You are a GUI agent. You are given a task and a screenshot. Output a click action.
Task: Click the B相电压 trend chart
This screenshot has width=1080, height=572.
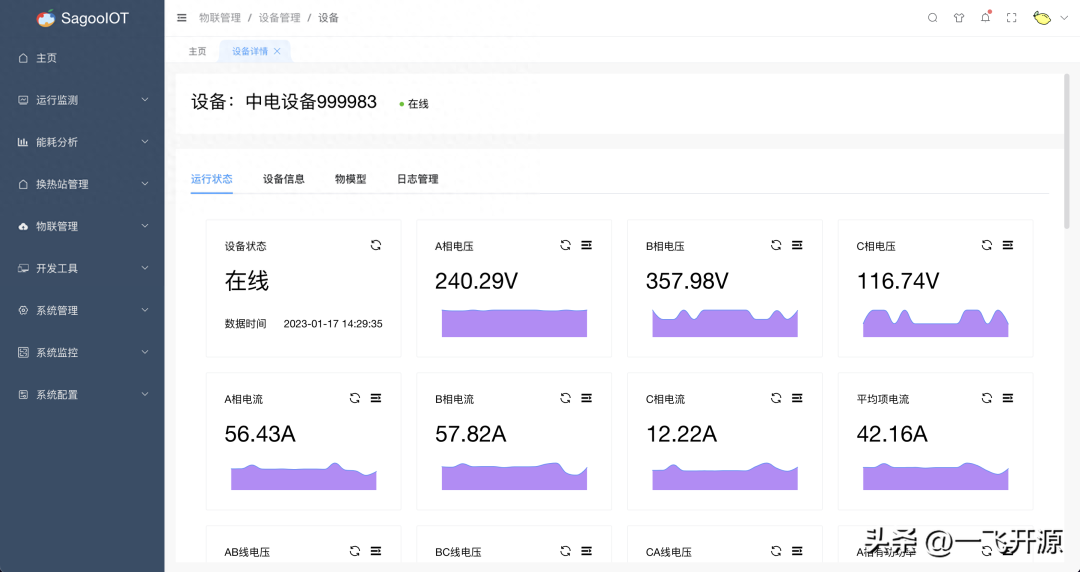tap(725, 323)
